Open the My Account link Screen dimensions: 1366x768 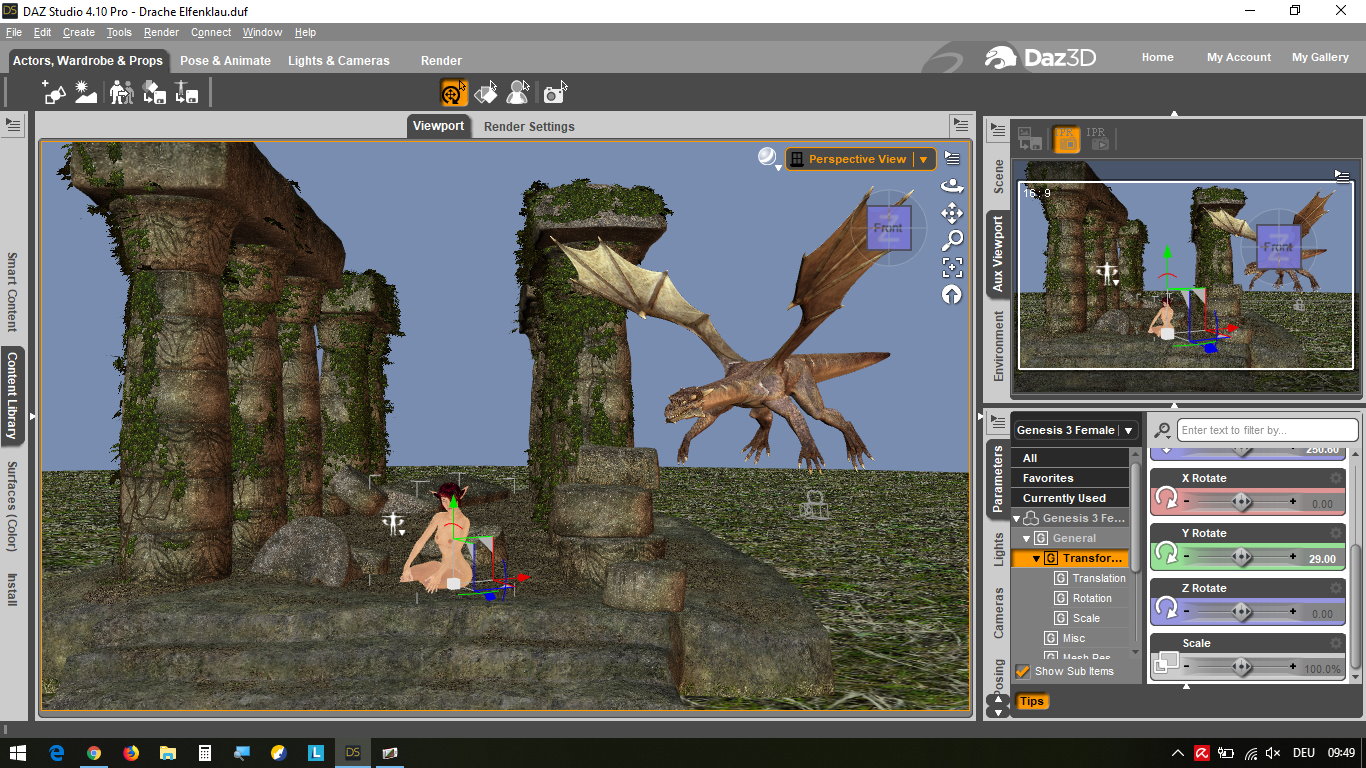coord(1238,57)
